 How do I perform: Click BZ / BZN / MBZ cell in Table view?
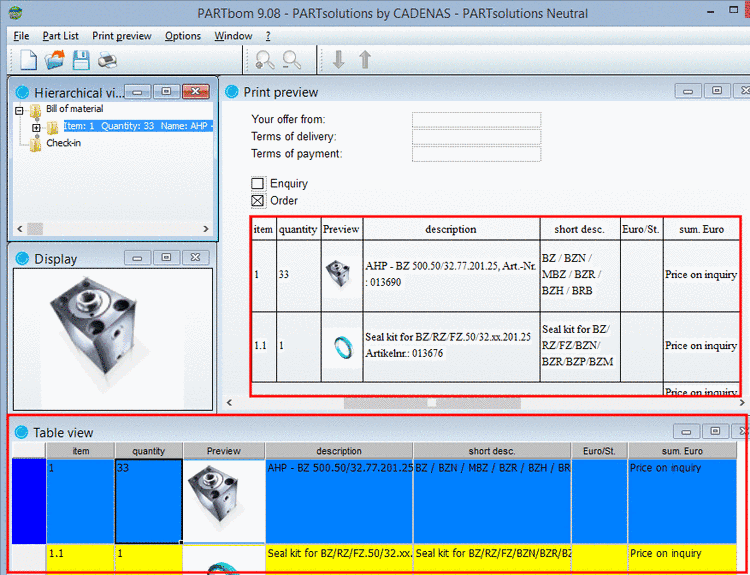point(492,501)
